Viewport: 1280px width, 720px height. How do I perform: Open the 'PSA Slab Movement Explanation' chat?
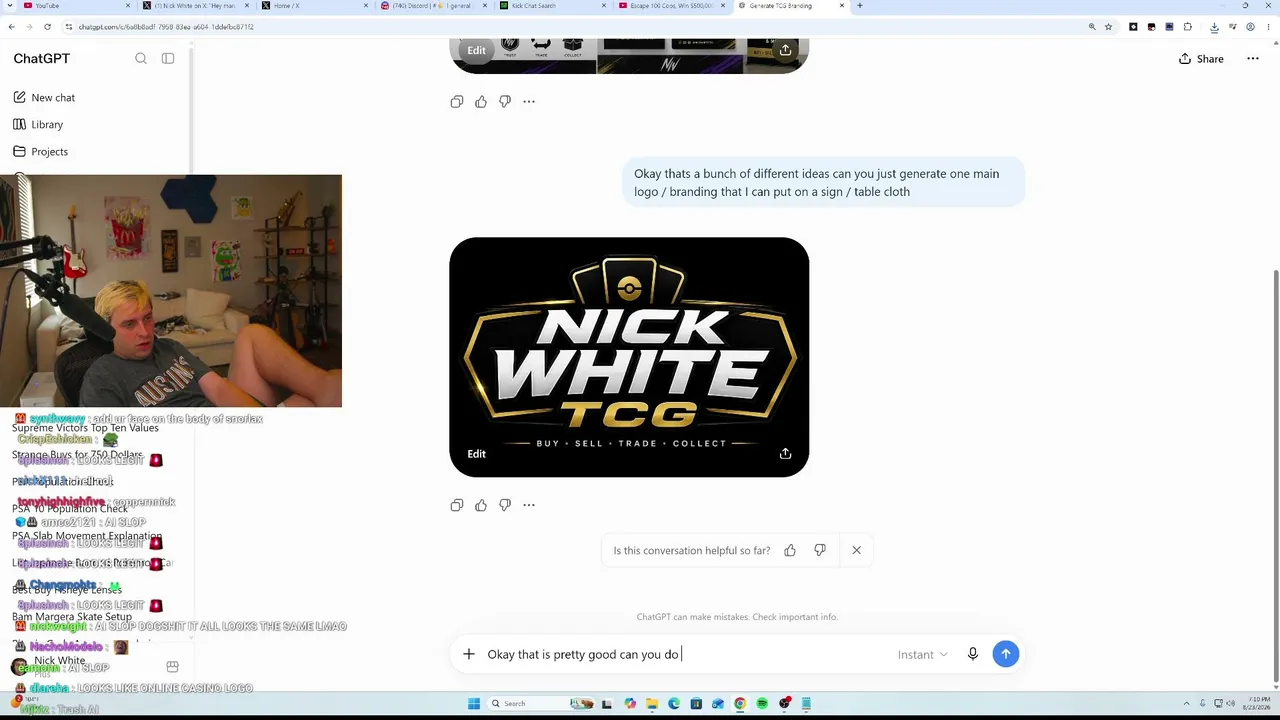point(87,536)
